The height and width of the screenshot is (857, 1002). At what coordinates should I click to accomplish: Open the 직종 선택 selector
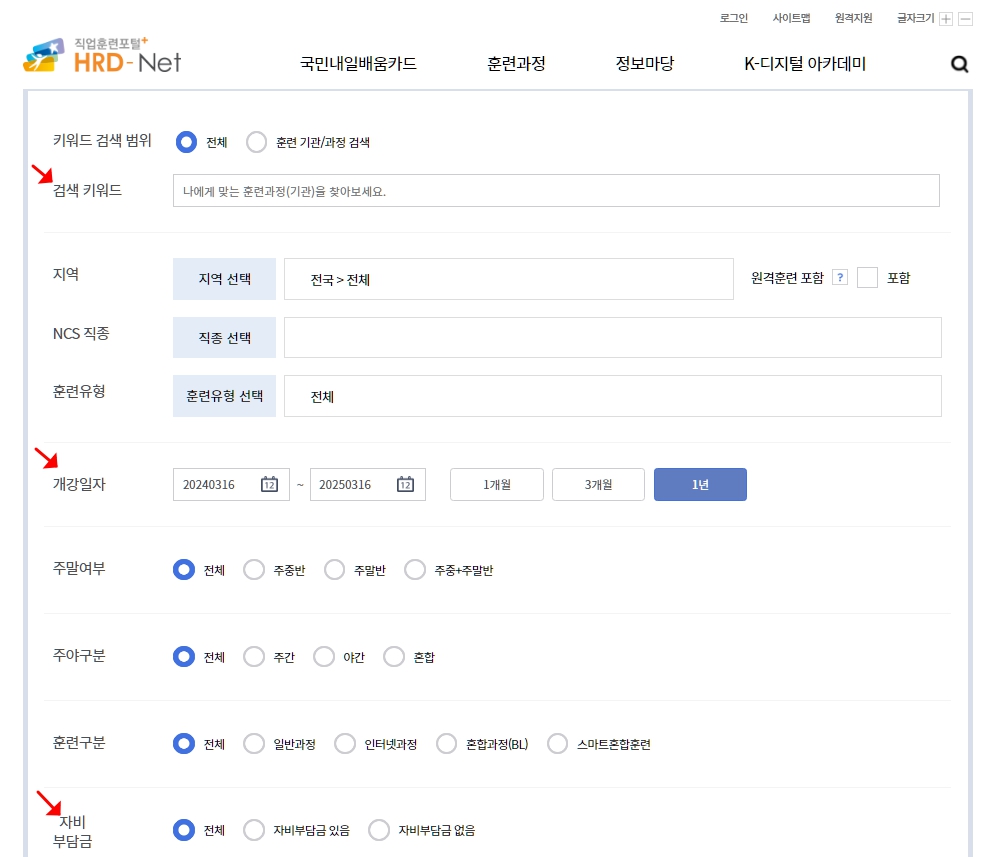(x=223, y=337)
